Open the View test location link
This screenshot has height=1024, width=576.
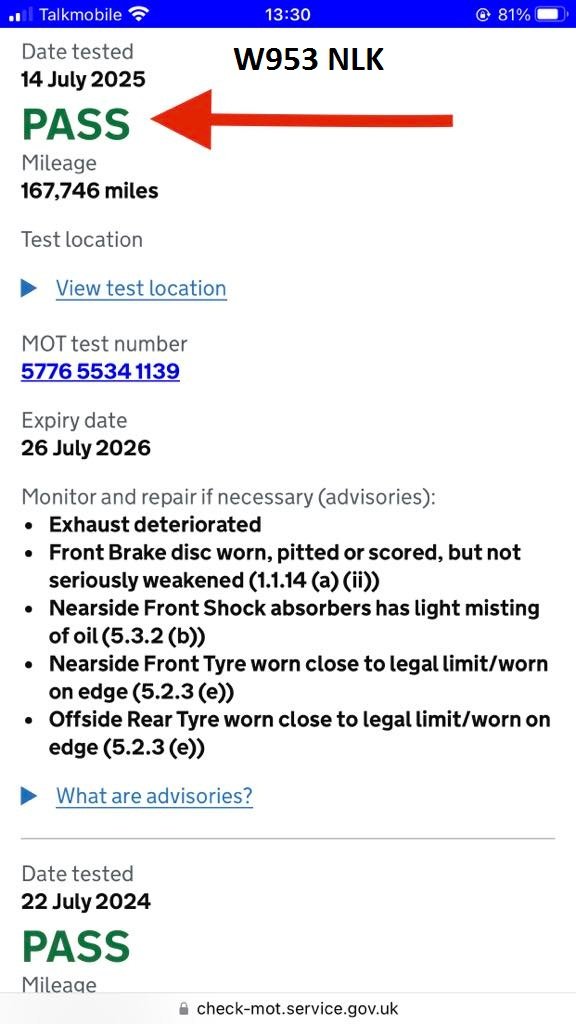(x=141, y=289)
